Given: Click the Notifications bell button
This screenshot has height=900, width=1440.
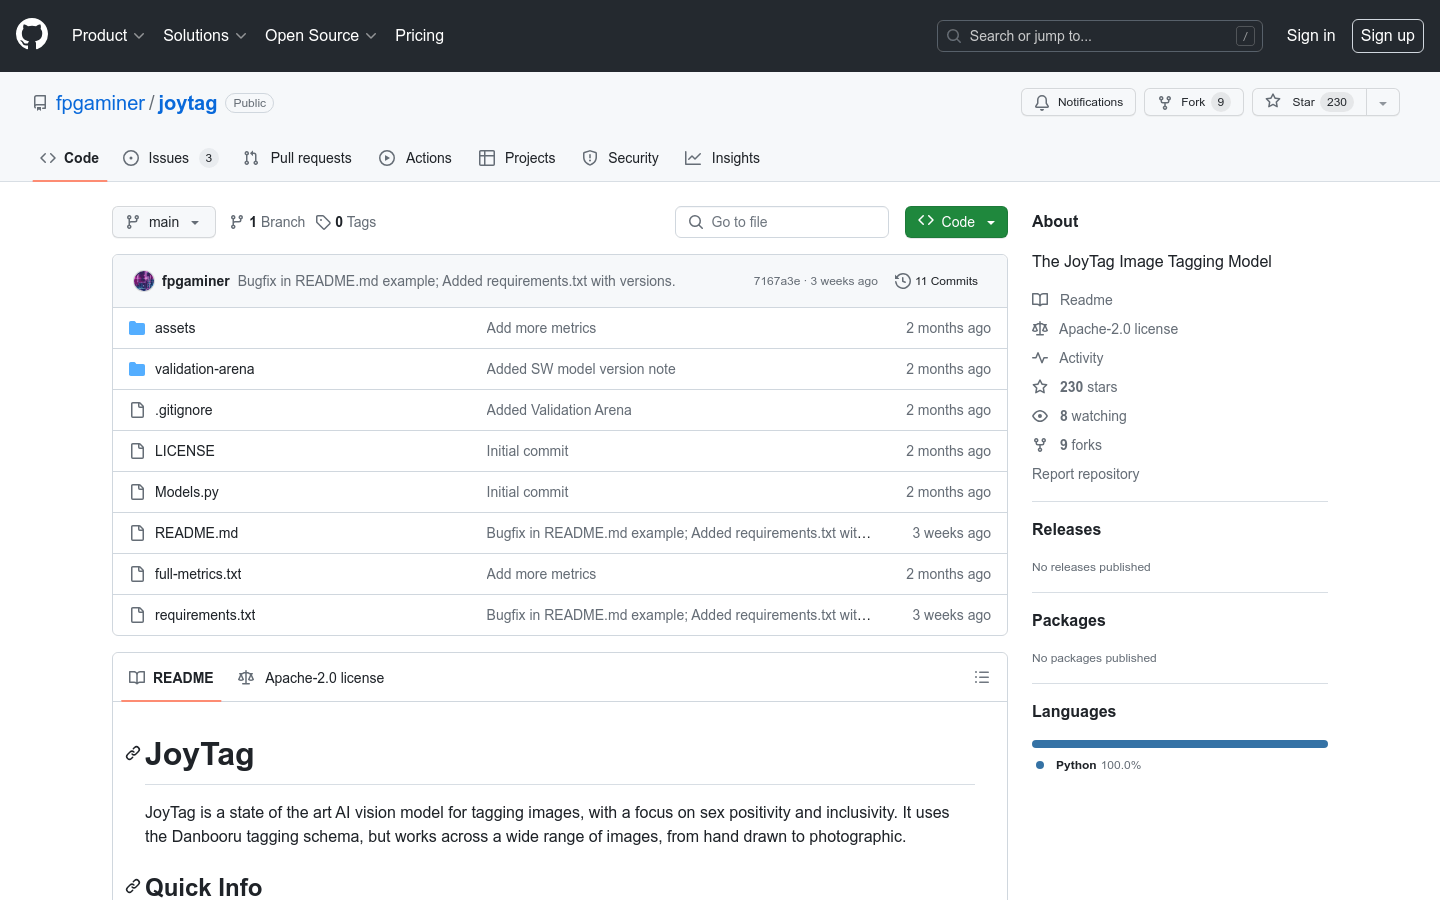Looking at the screenshot, I should click(x=1078, y=102).
